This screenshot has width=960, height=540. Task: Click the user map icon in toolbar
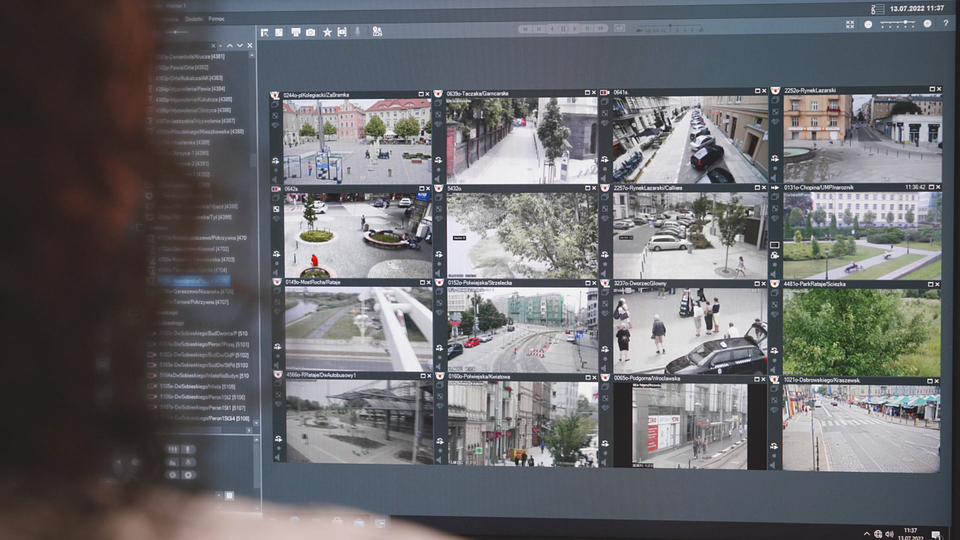click(x=377, y=32)
